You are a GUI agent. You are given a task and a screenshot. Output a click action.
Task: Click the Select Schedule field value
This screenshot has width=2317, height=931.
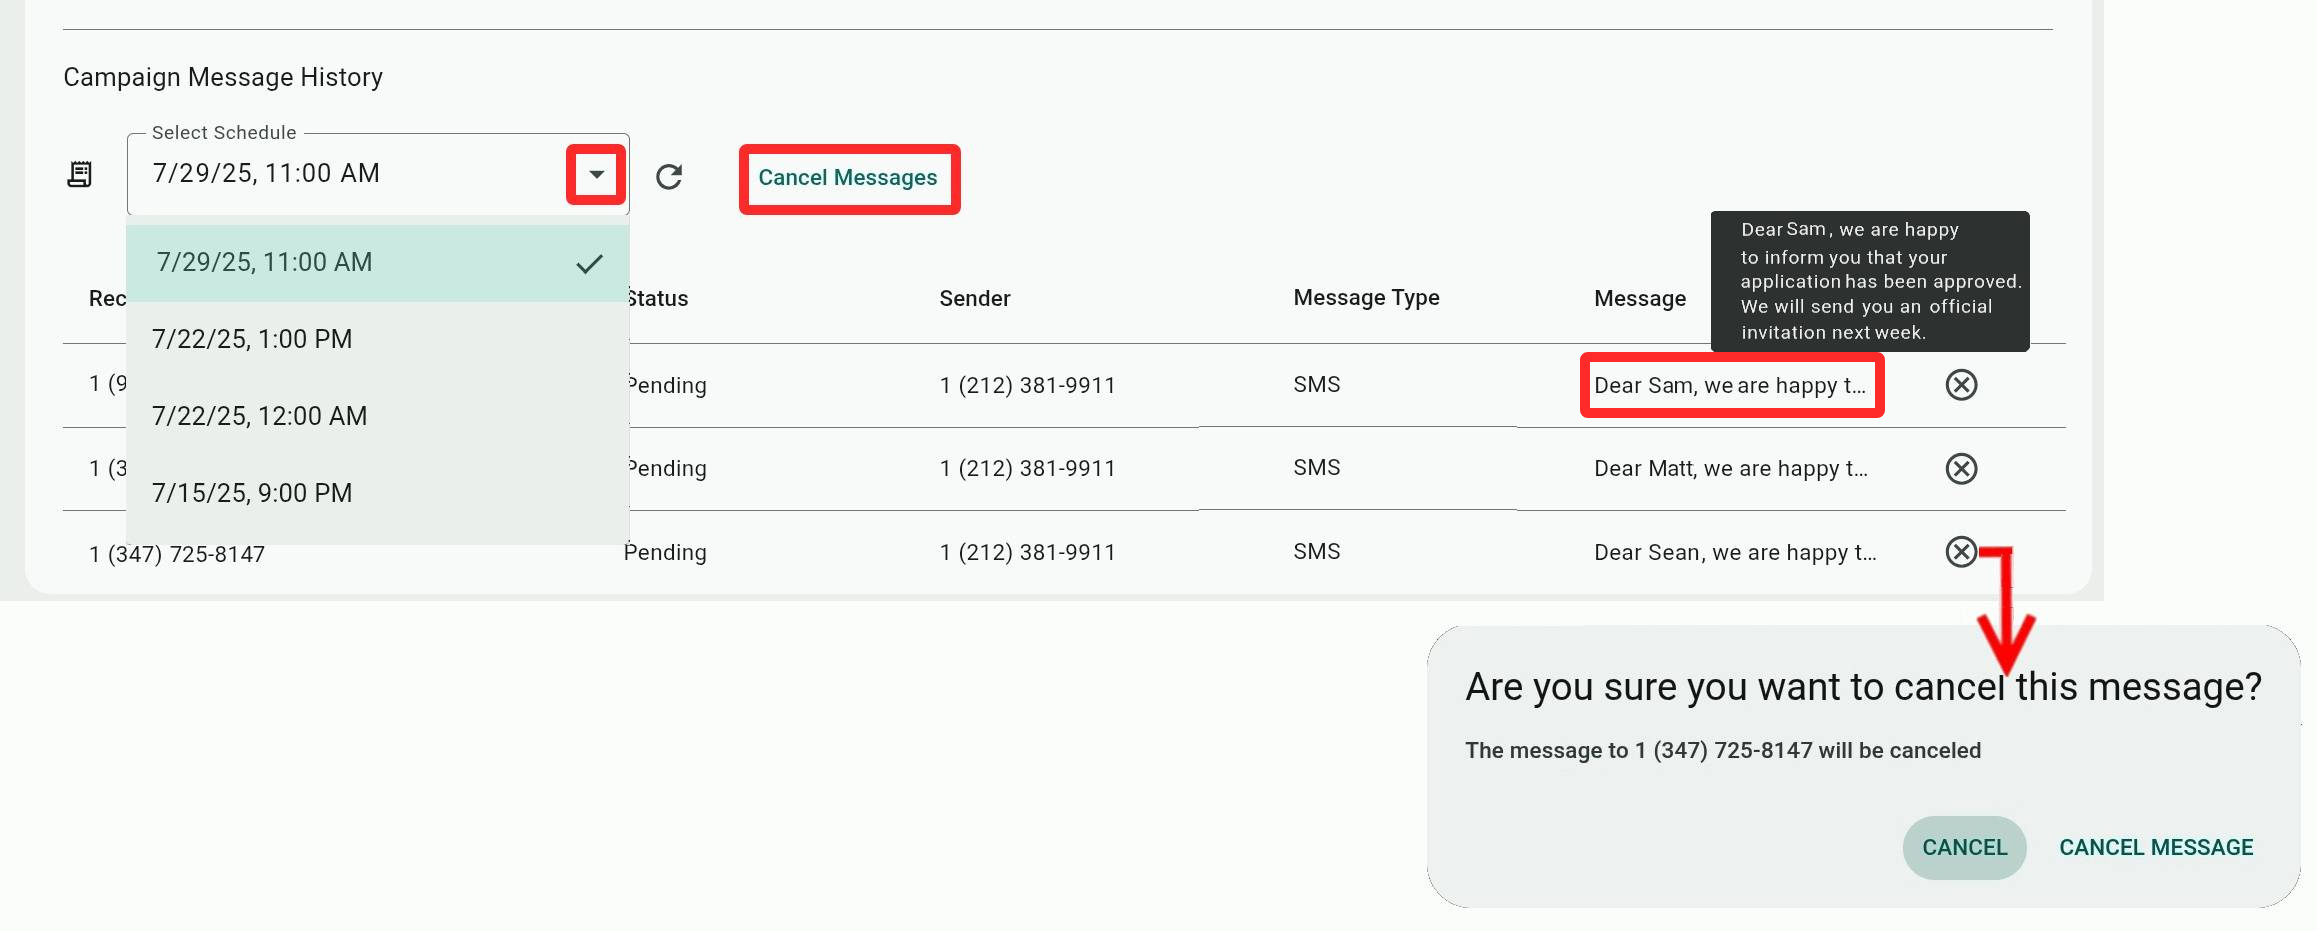click(266, 173)
